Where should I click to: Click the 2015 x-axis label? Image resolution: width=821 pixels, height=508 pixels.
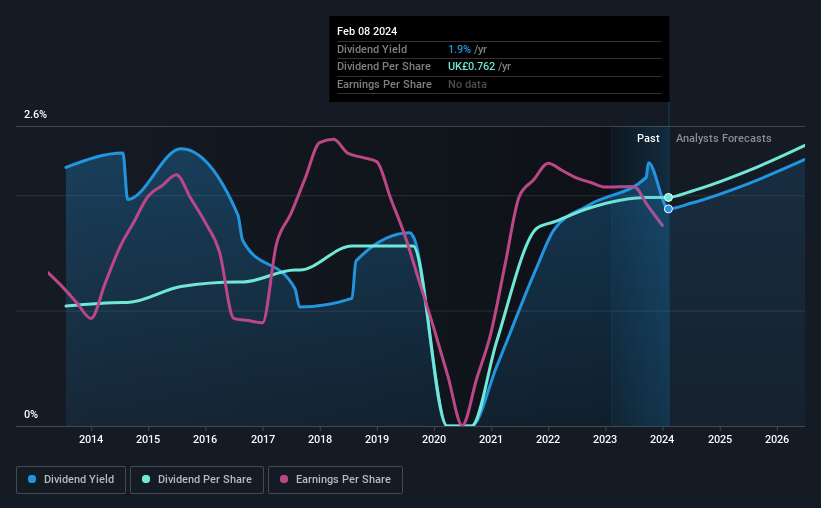pyautogui.click(x=148, y=439)
